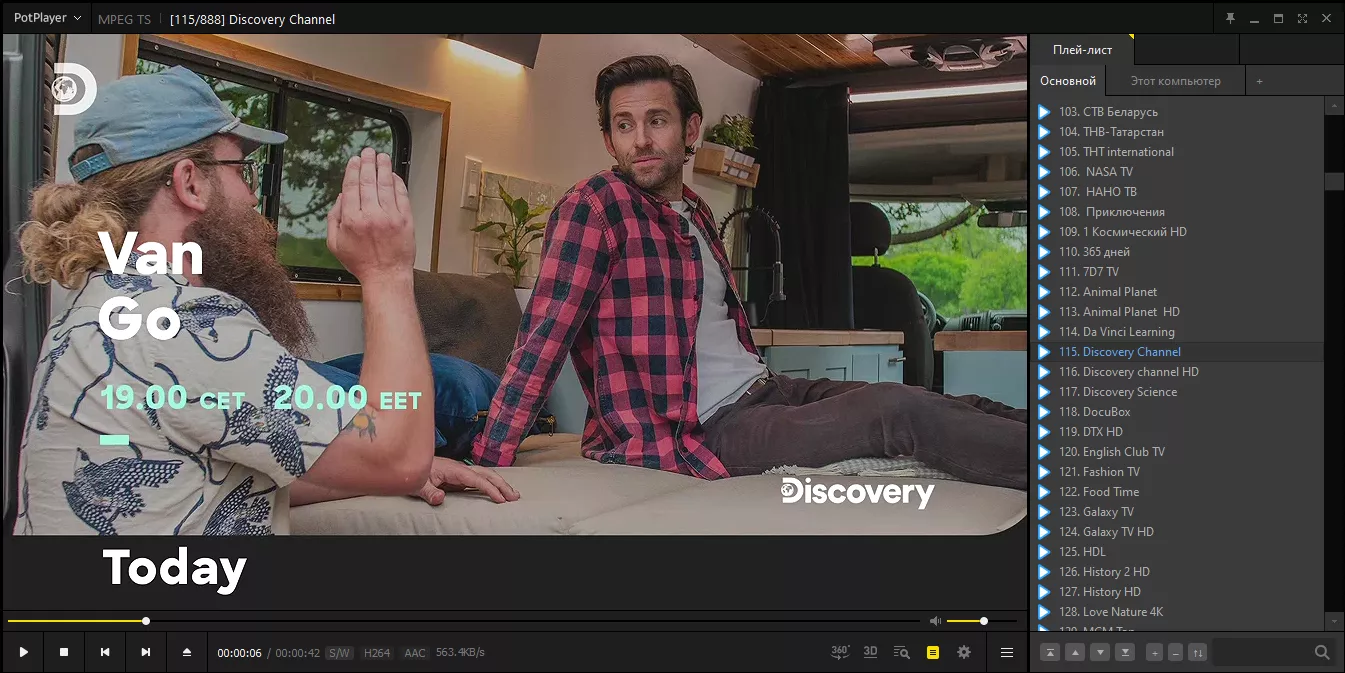Move selected playlist item down one
This screenshot has height=673, width=1345.
pyautogui.click(x=1100, y=652)
